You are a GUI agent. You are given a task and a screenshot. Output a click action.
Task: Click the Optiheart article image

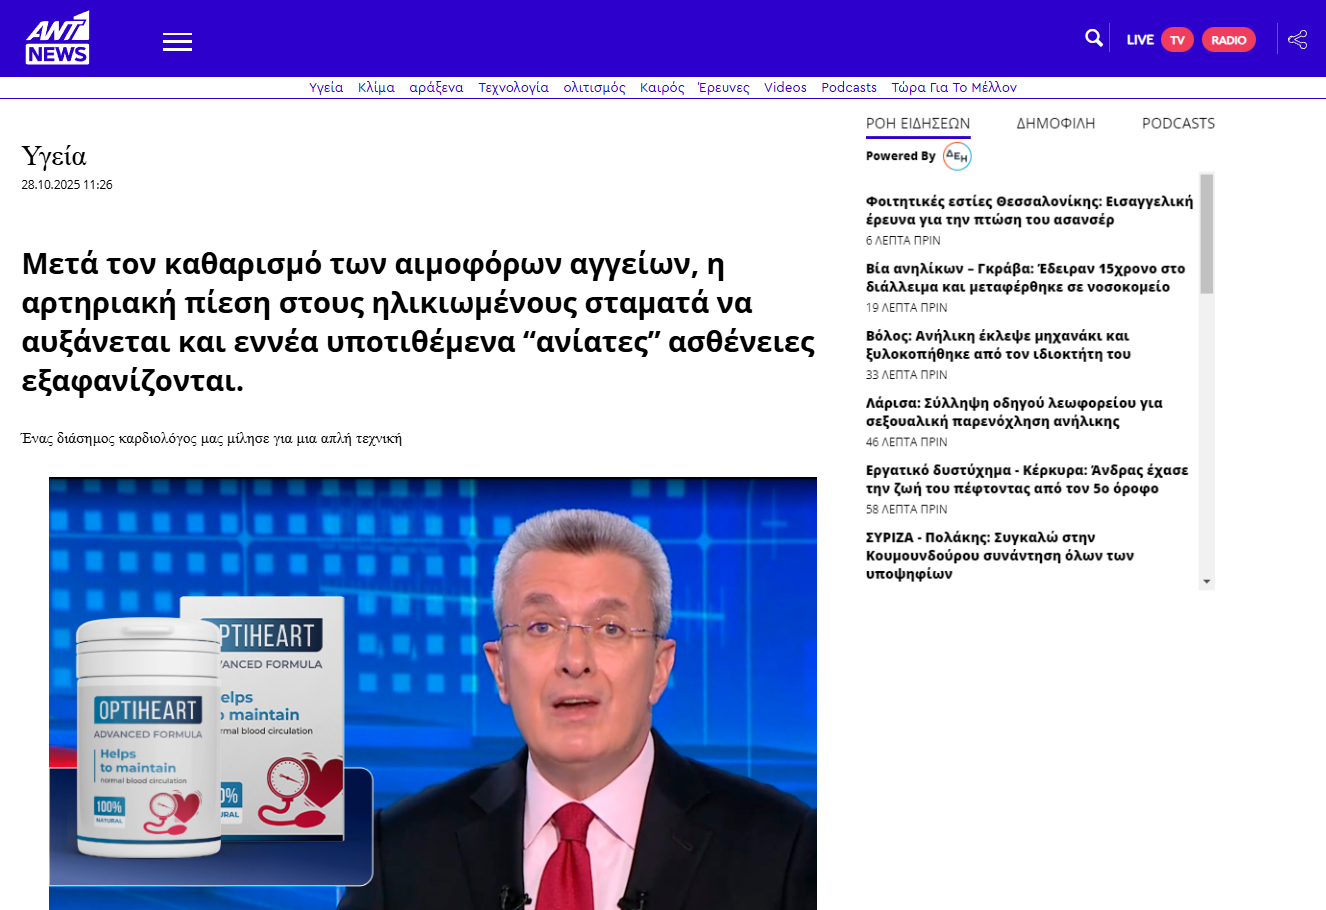point(432,693)
